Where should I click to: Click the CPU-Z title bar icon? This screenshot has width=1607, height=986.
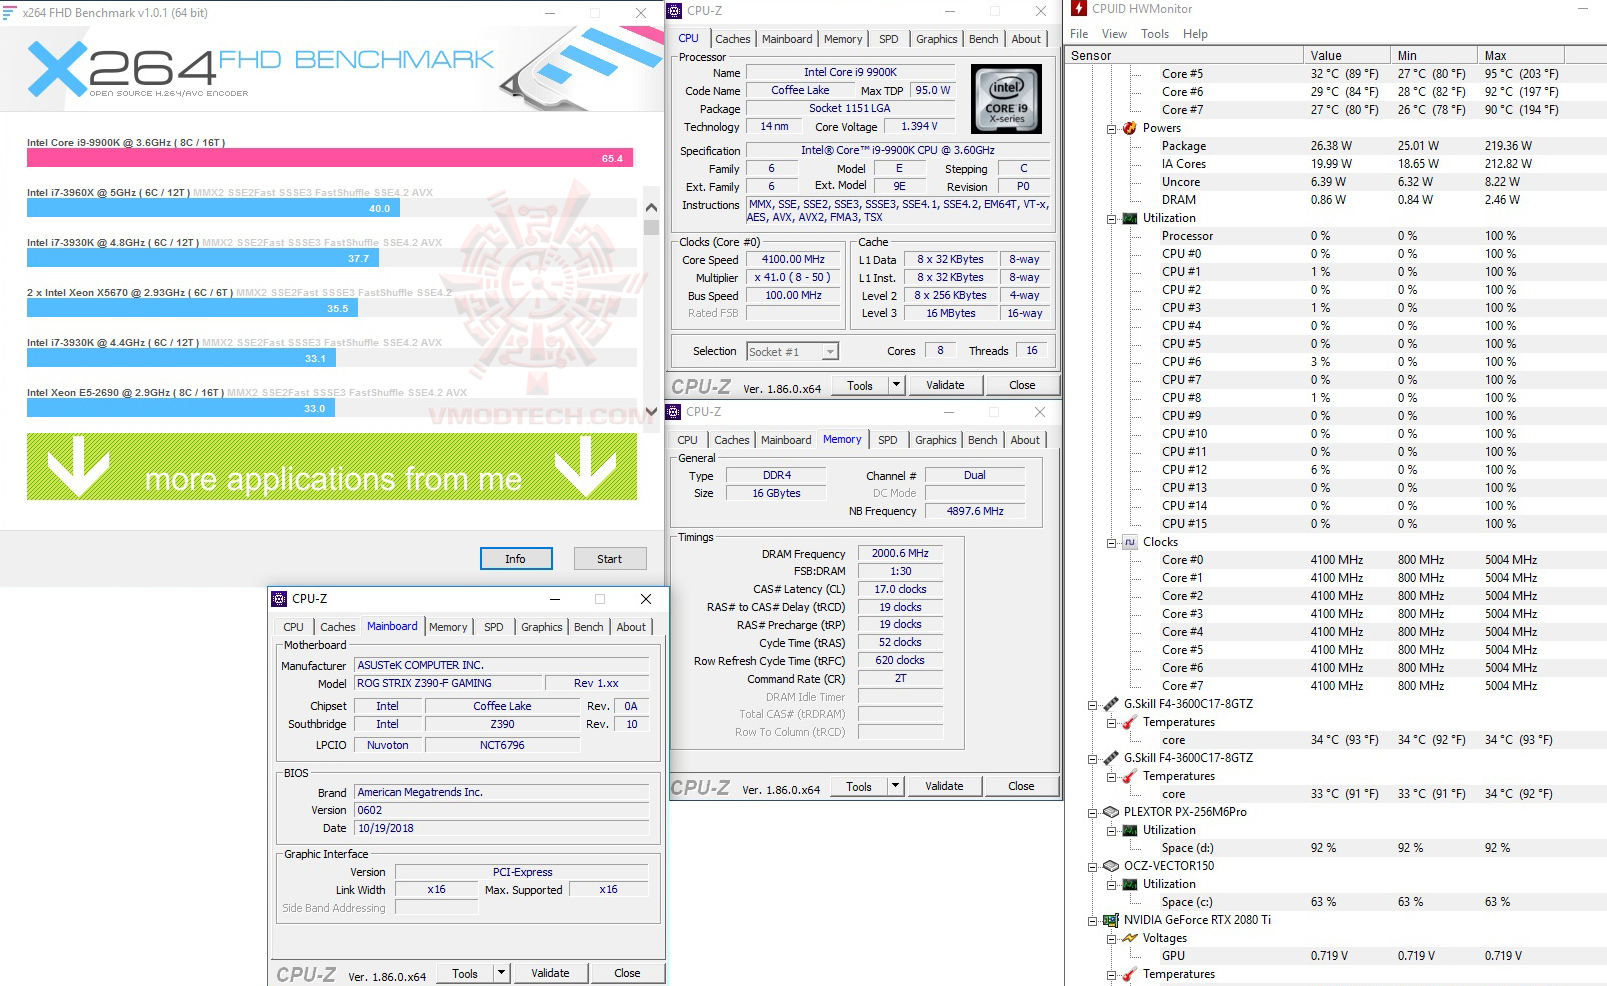672,11
